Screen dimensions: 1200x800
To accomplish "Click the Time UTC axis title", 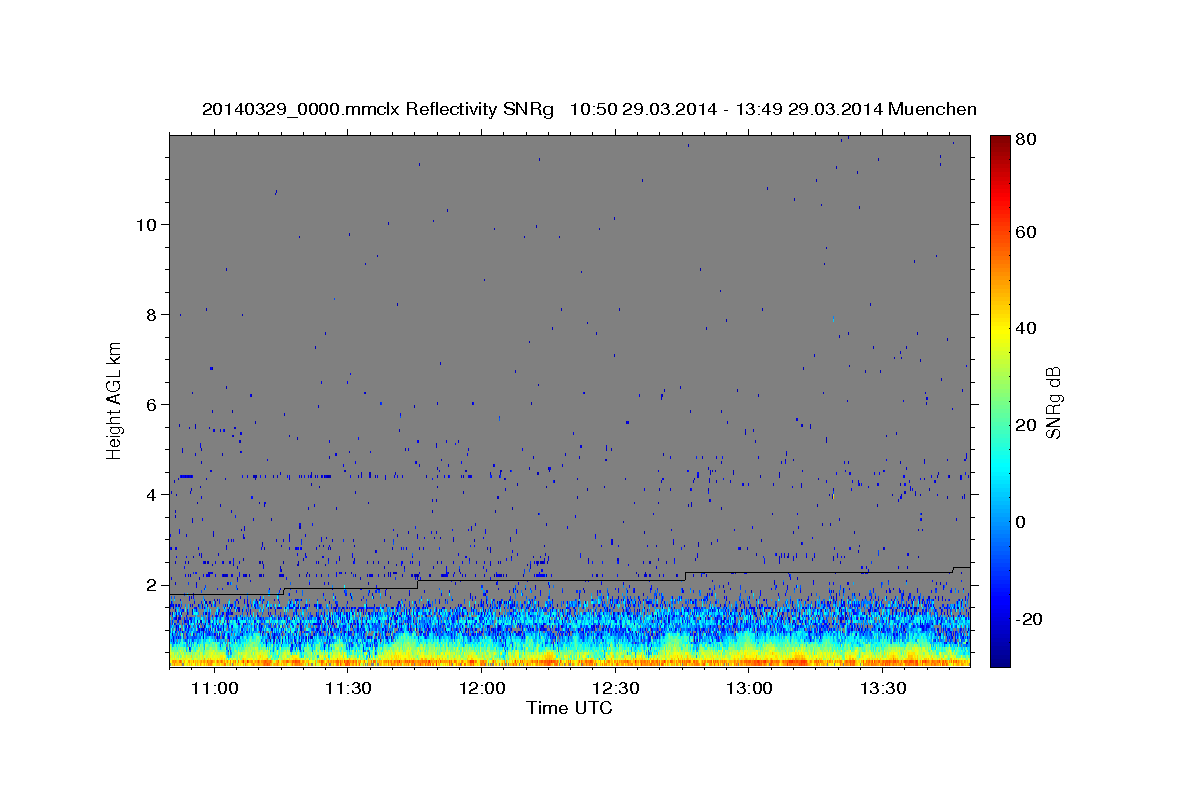I will (x=569, y=708).
